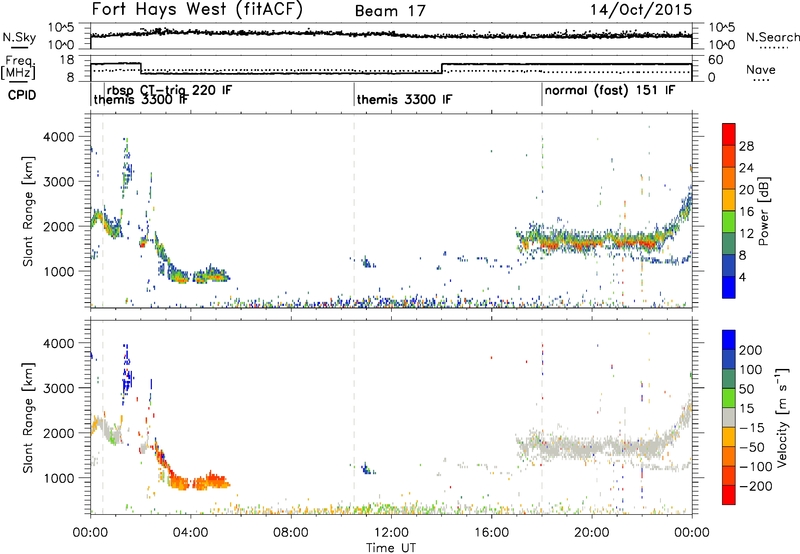The width and height of the screenshot is (800, 554).
Task: Click the 'CPID' row label
Action: 22,95
